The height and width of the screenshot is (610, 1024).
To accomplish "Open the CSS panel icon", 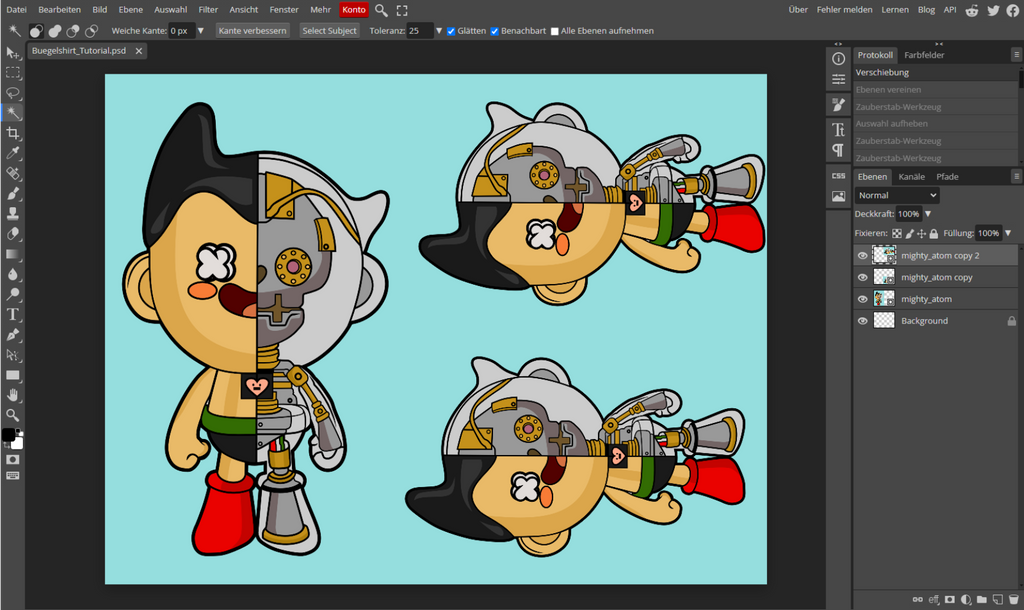I will click(839, 176).
